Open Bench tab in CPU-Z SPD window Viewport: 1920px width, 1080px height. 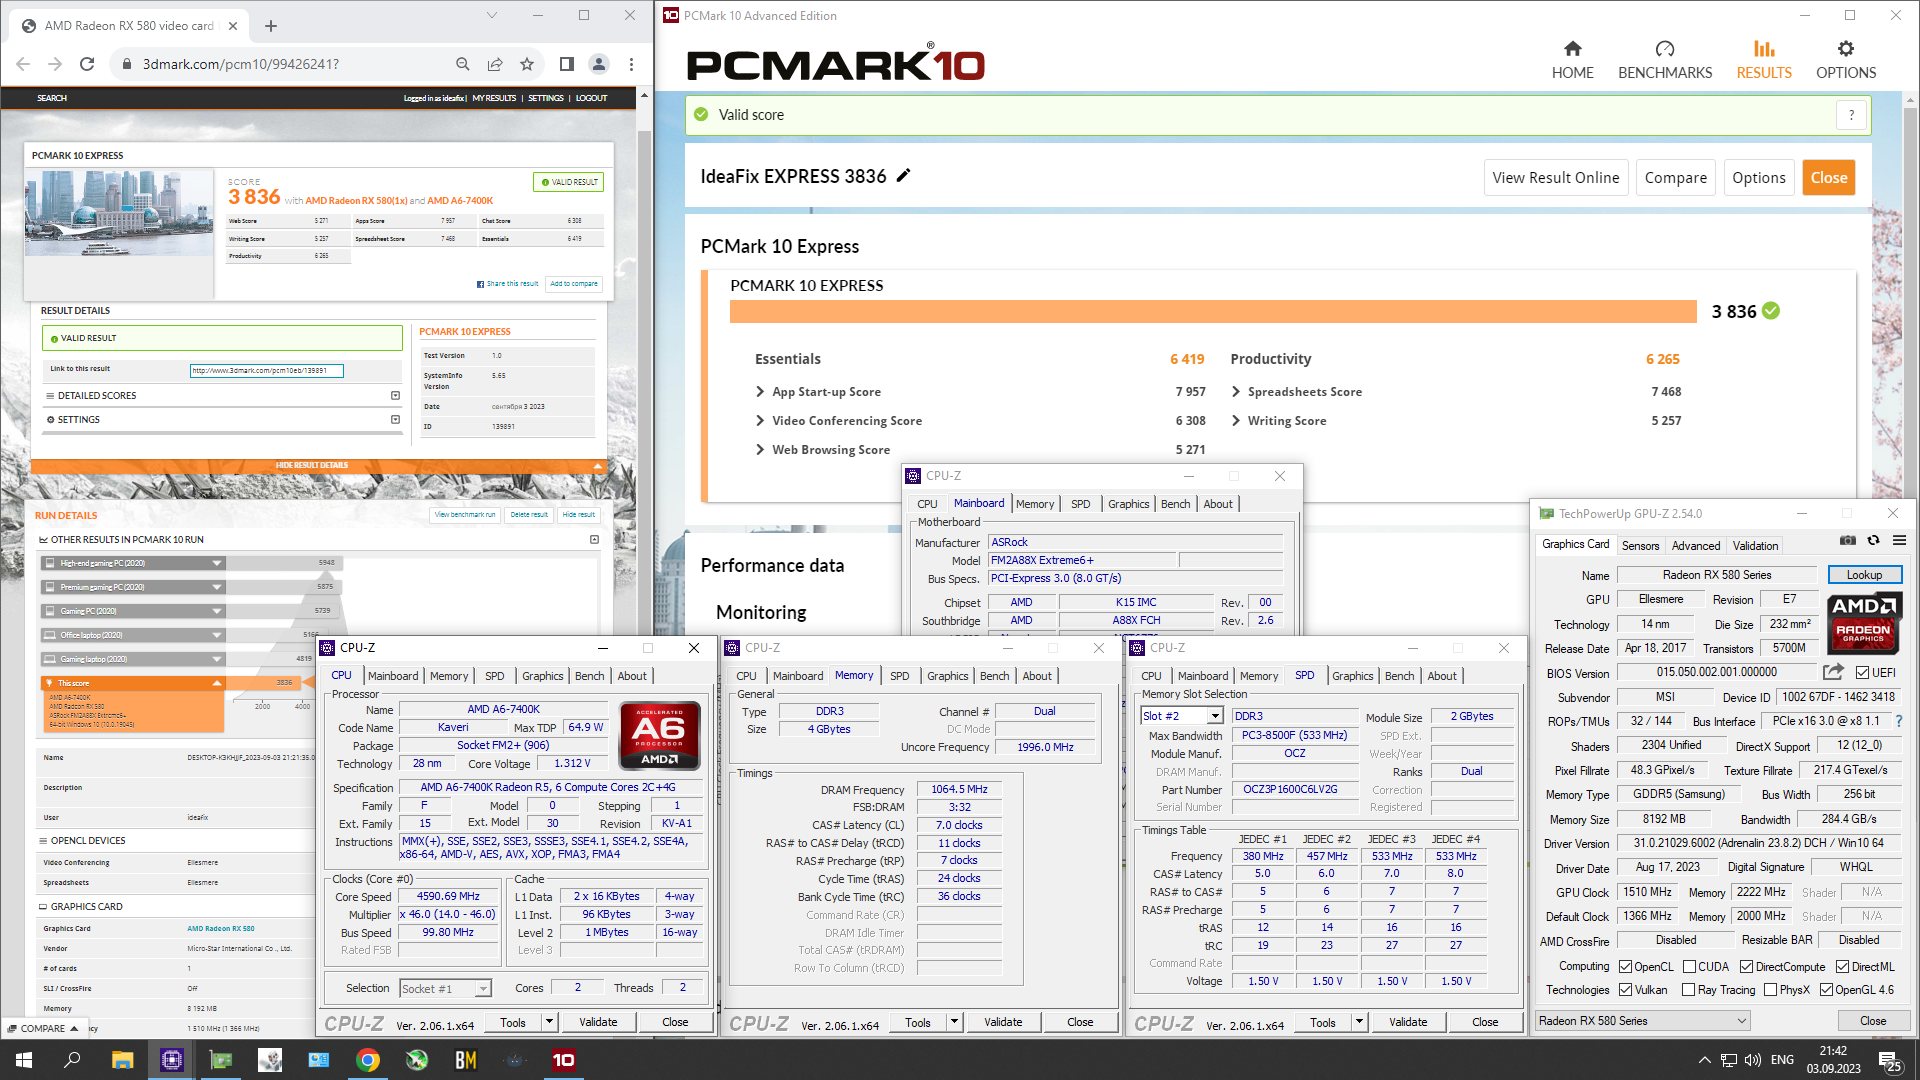[x=1399, y=676]
